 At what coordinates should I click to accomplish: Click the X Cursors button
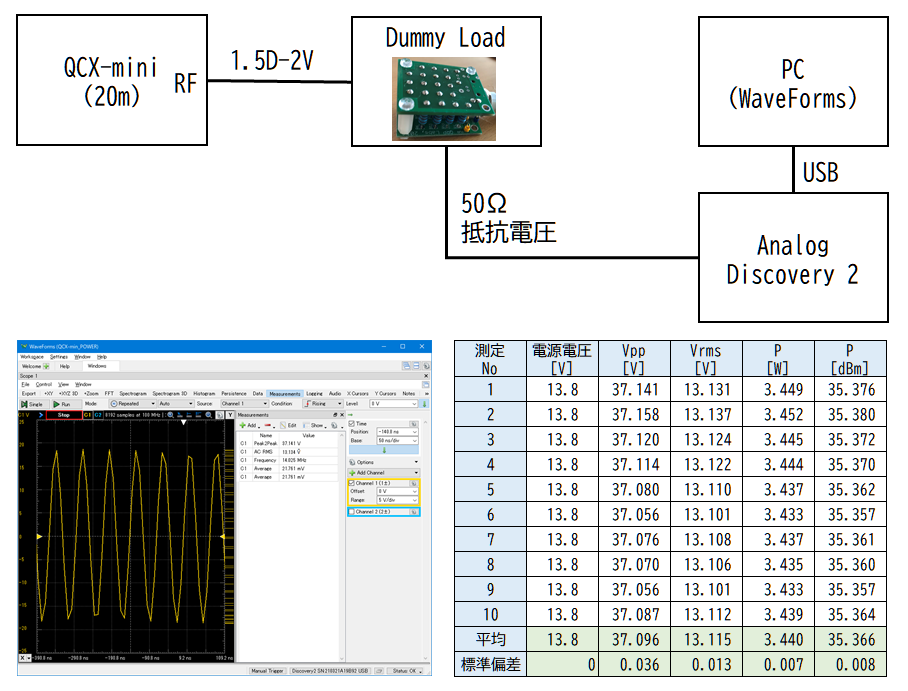(x=357, y=394)
